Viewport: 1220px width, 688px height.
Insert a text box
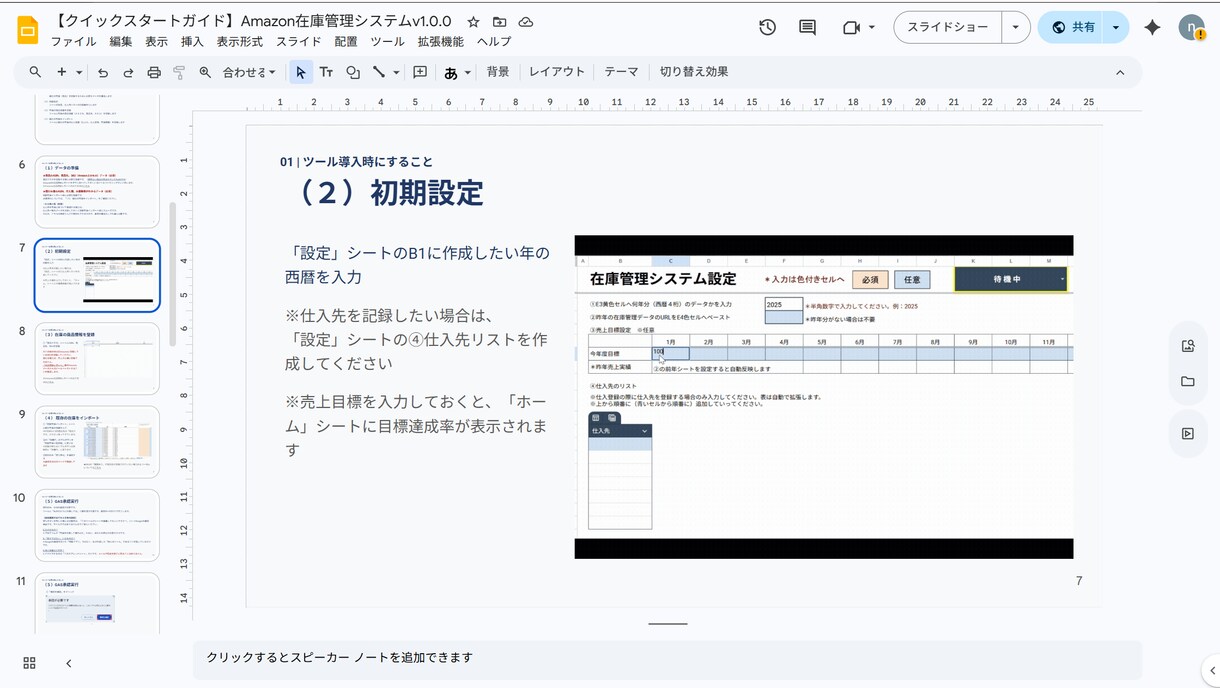click(x=326, y=72)
